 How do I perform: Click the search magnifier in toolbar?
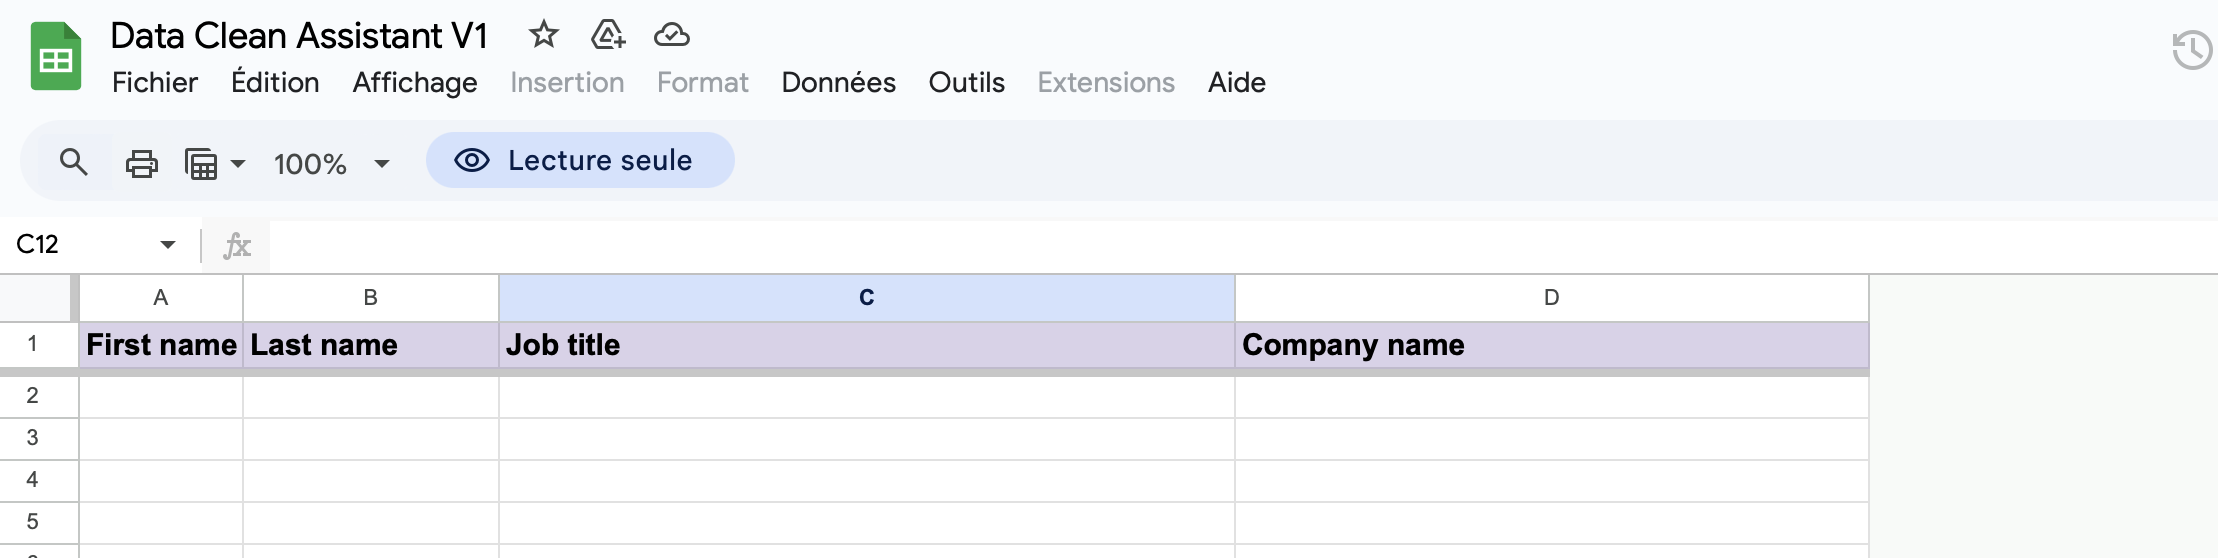tap(73, 162)
